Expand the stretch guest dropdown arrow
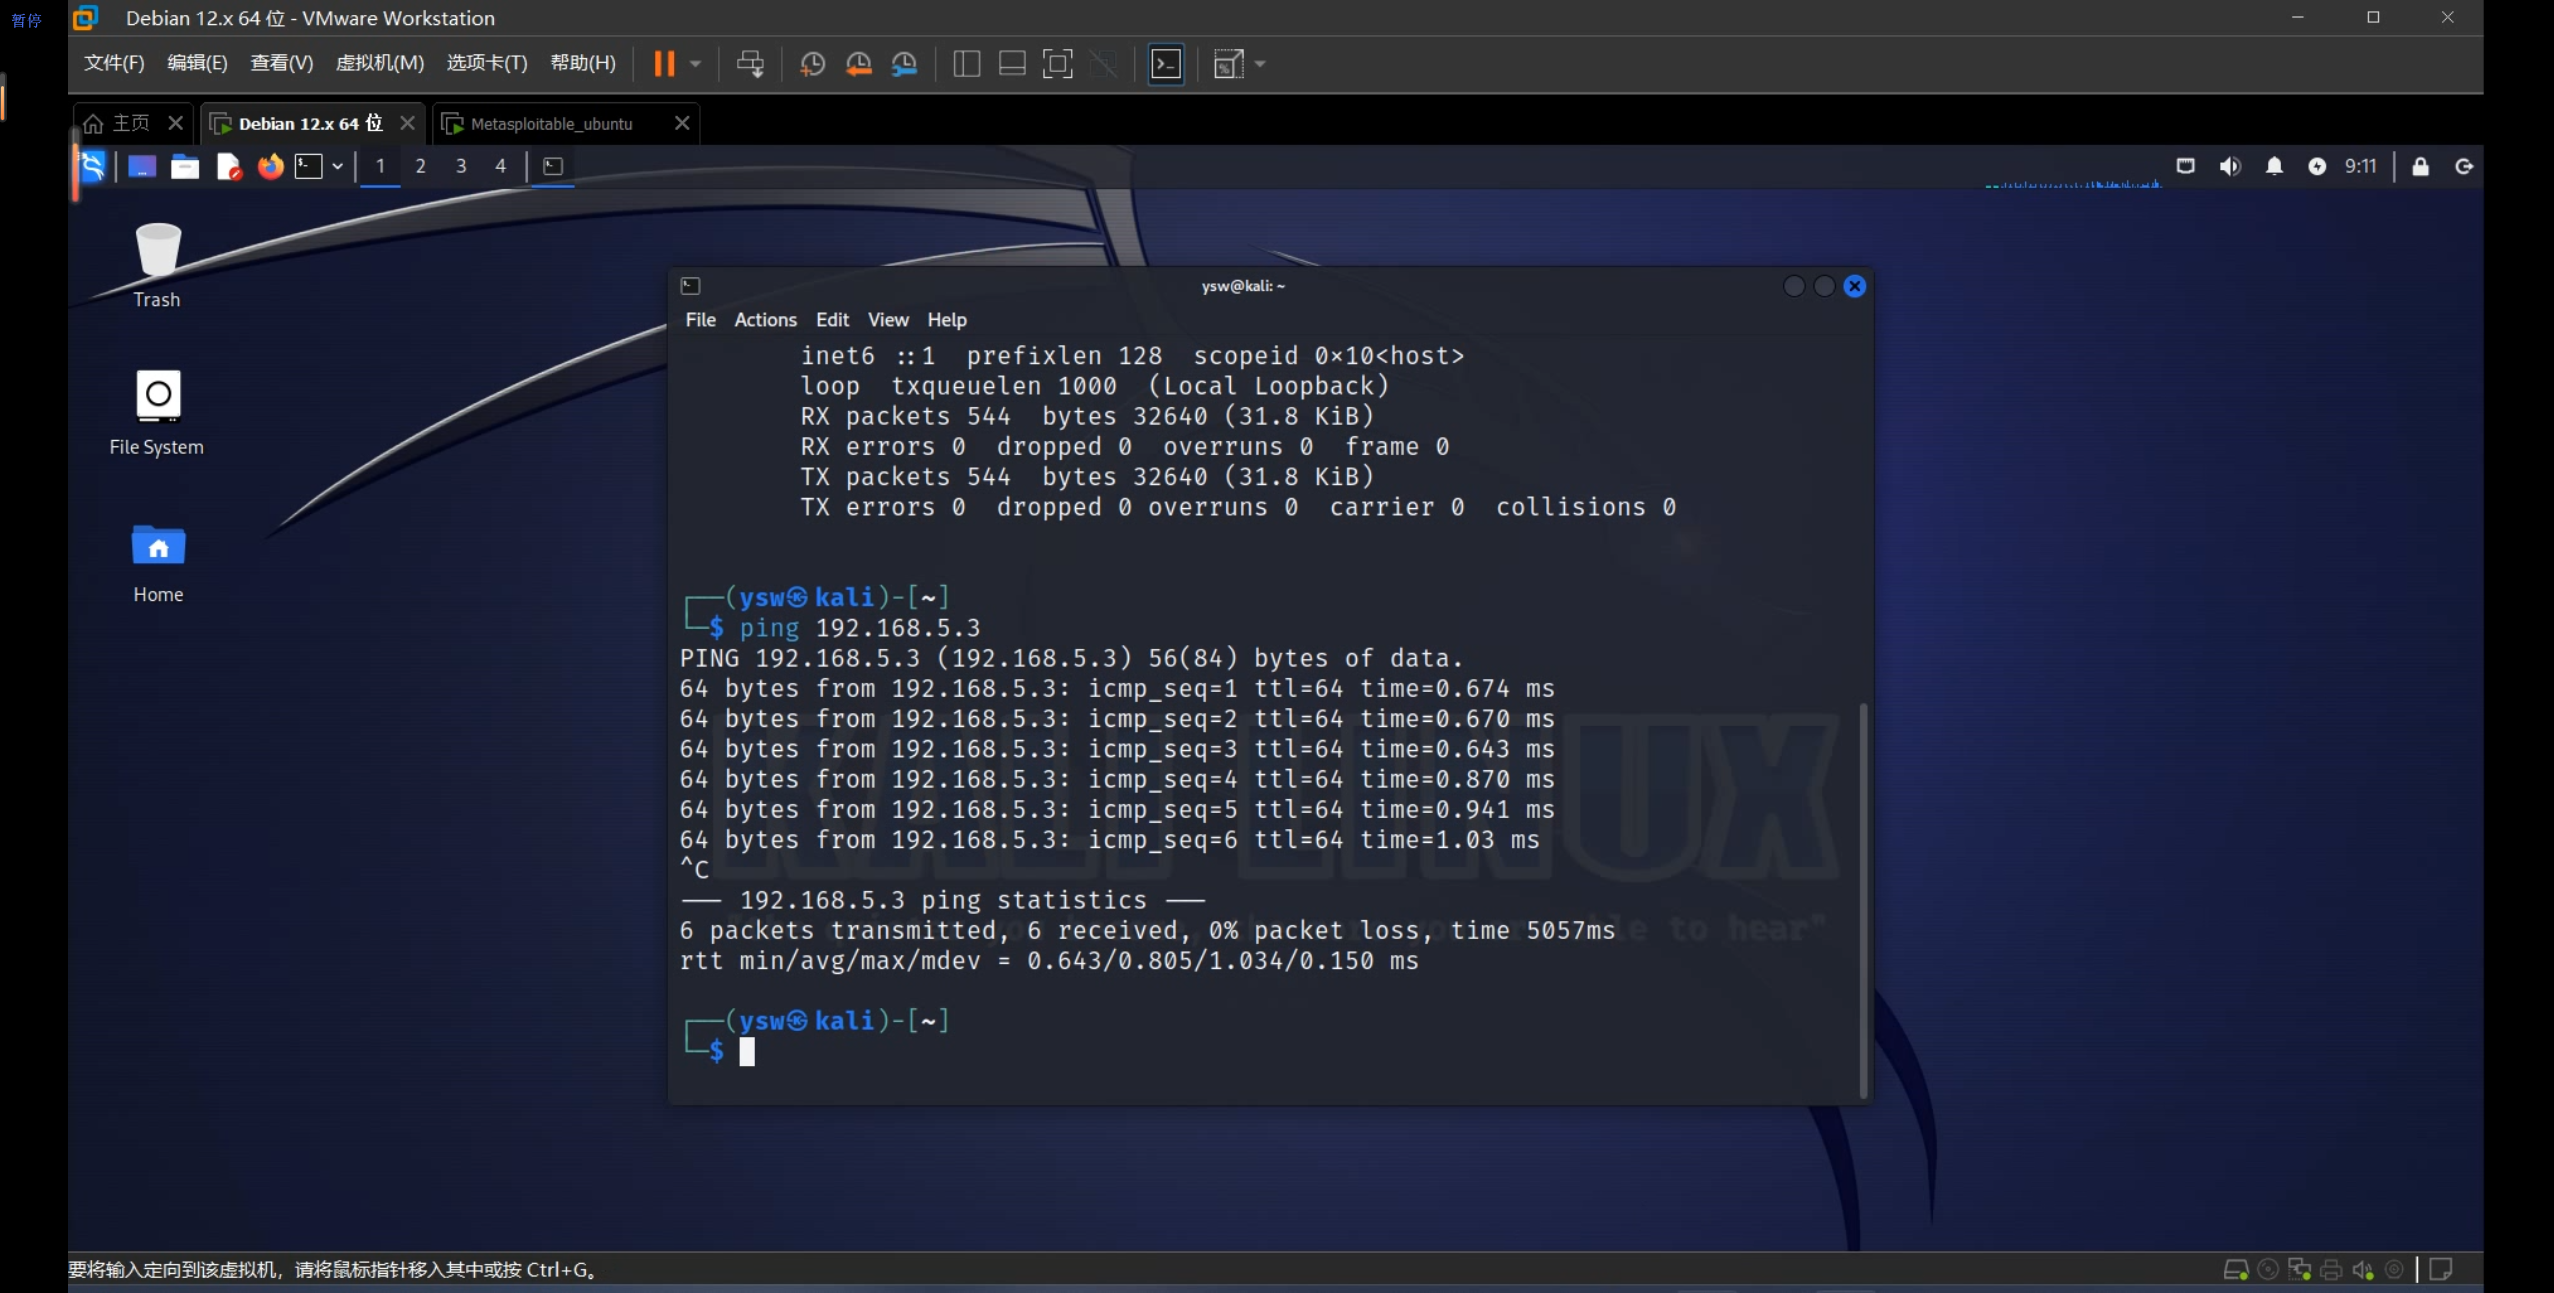This screenshot has width=2554, height=1293. (1260, 64)
